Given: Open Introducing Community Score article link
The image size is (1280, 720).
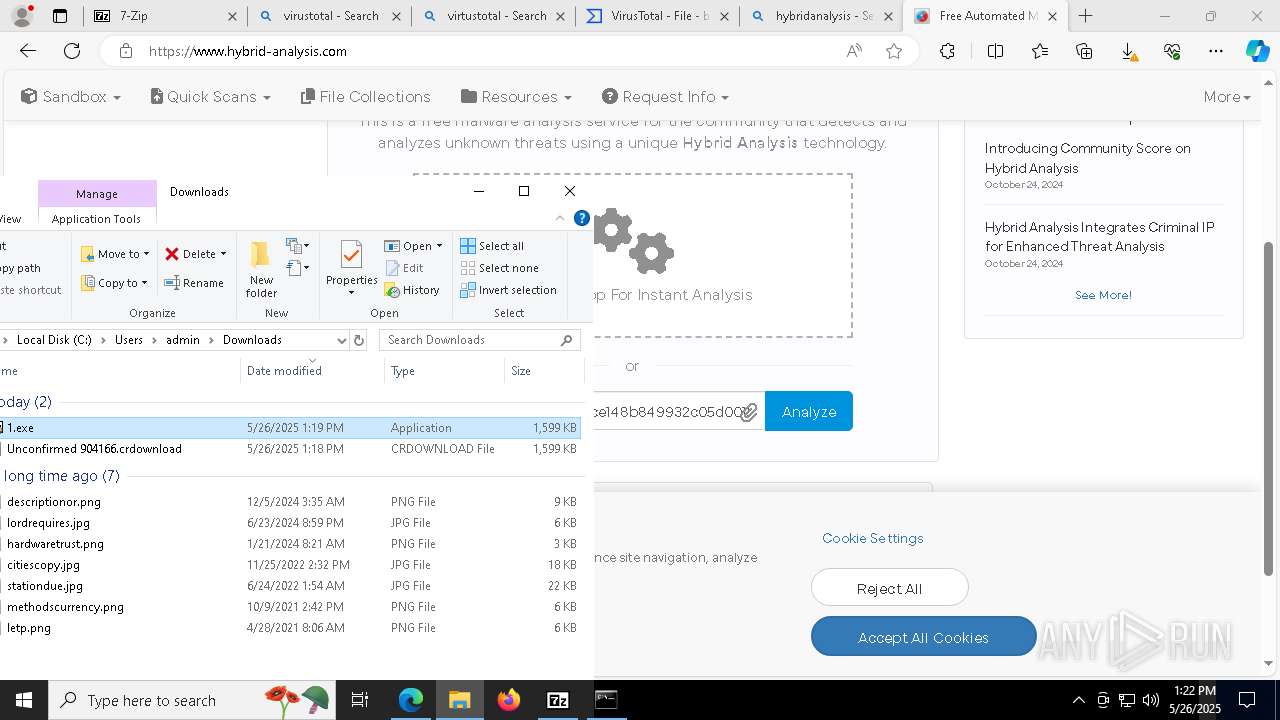Looking at the screenshot, I should point(1087,158).
